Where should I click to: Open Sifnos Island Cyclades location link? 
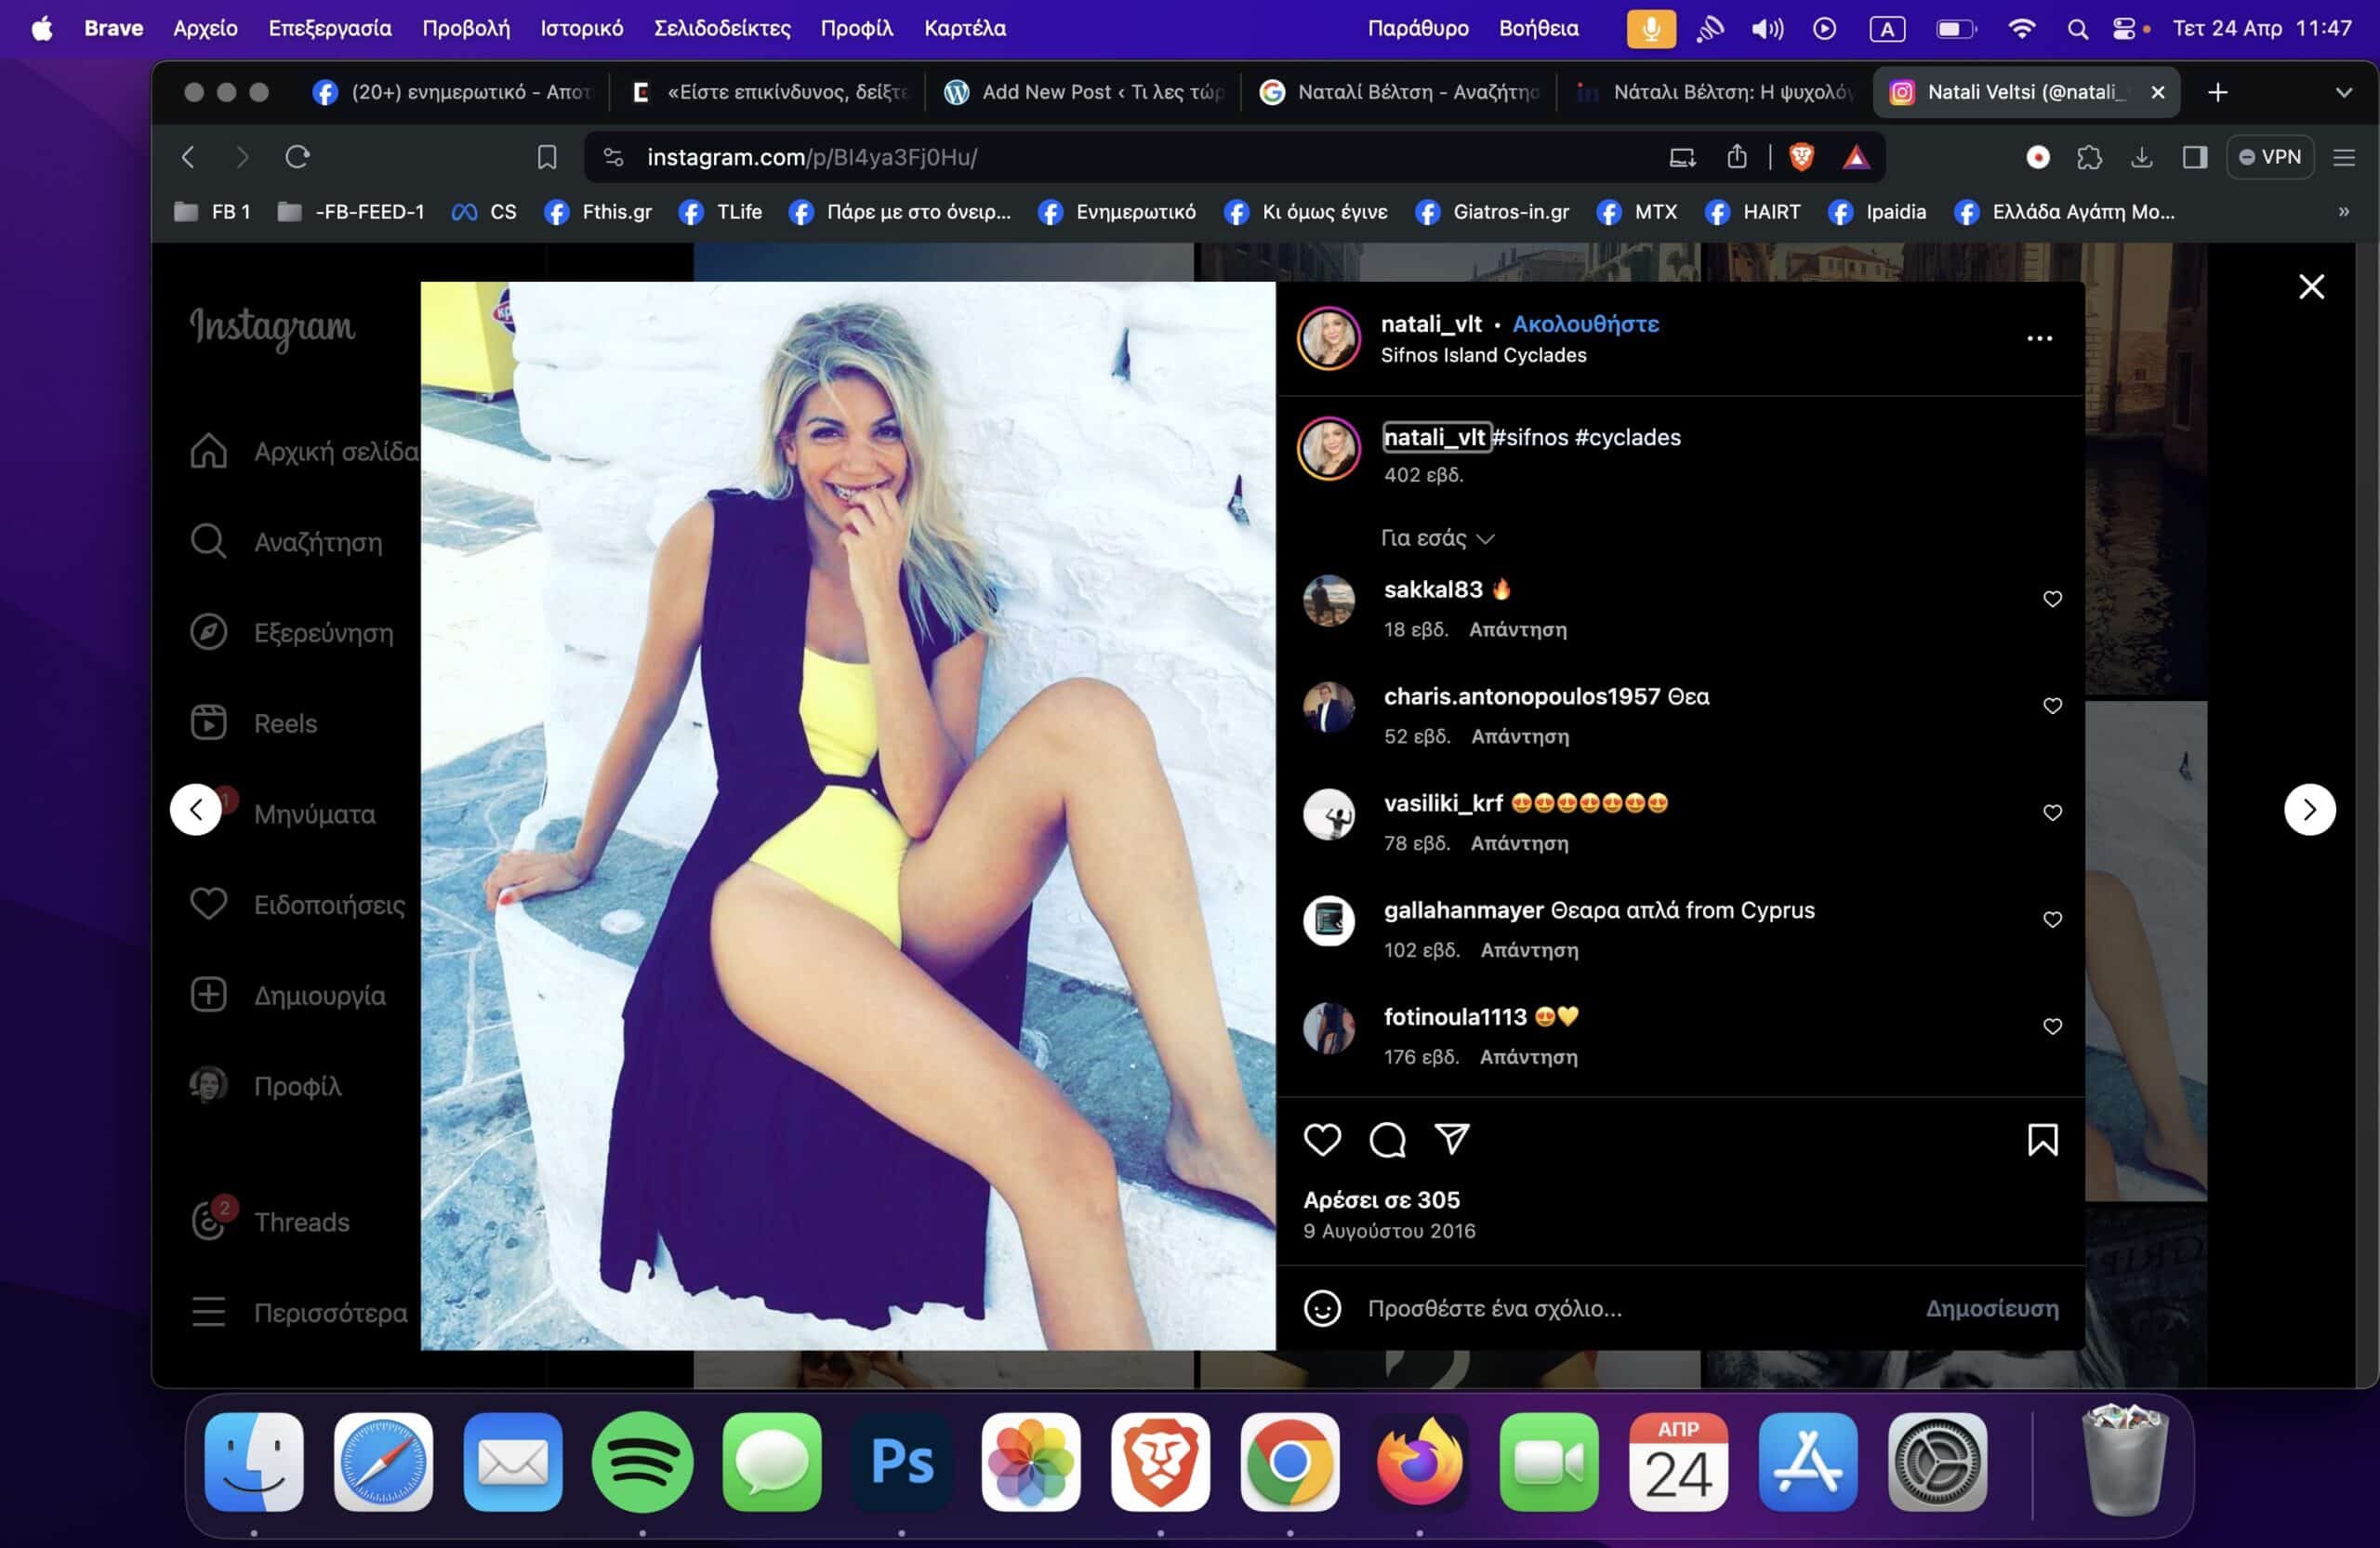click(1483, 355)
